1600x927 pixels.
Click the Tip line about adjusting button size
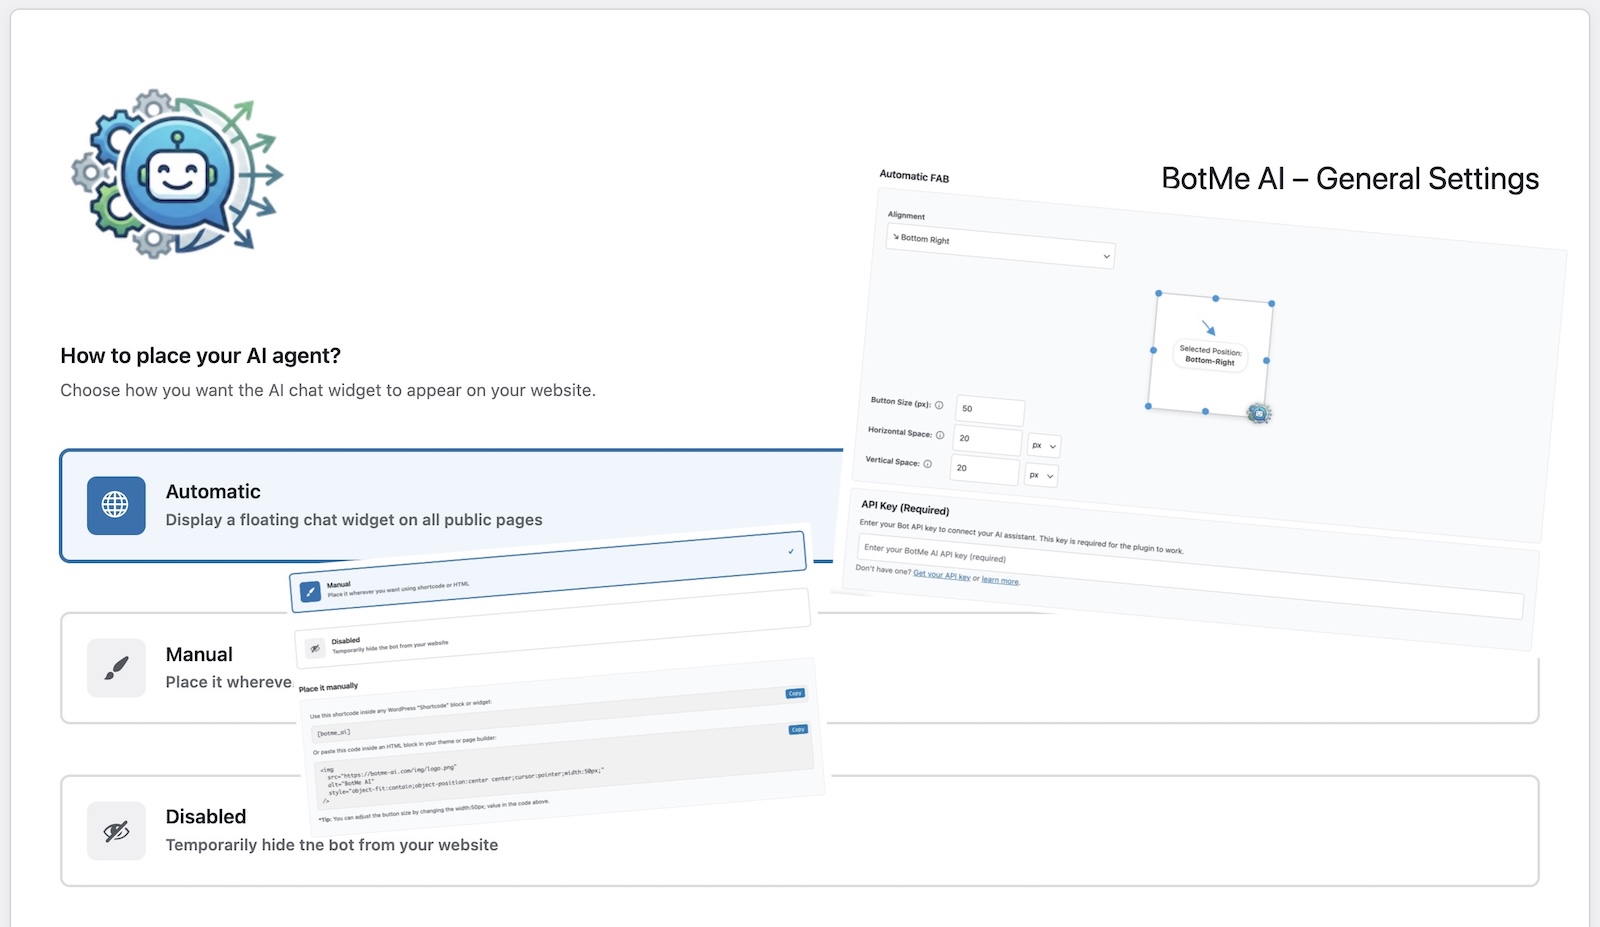tap(433, 811)
